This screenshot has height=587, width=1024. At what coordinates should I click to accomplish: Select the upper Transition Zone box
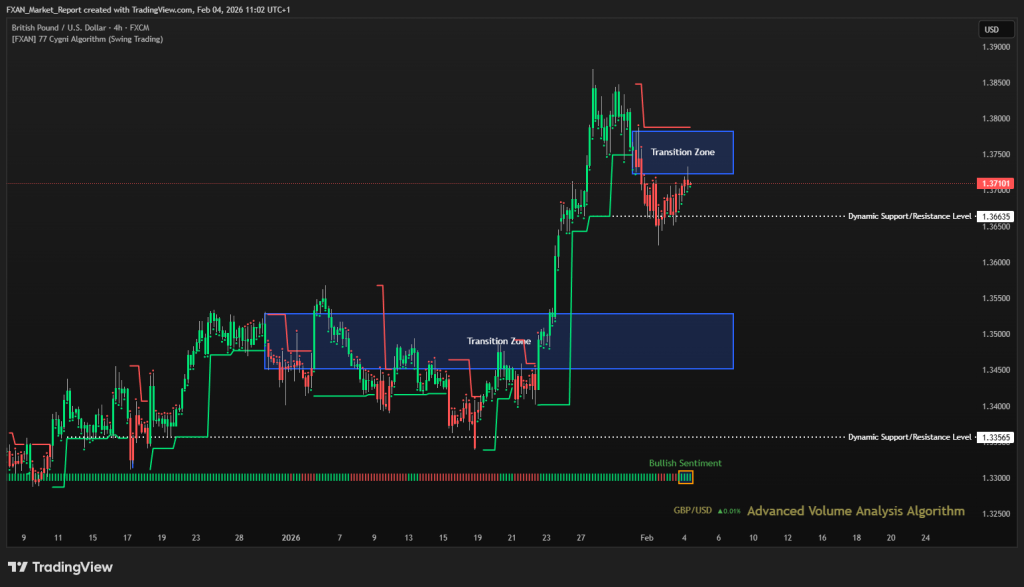point(683,152)
